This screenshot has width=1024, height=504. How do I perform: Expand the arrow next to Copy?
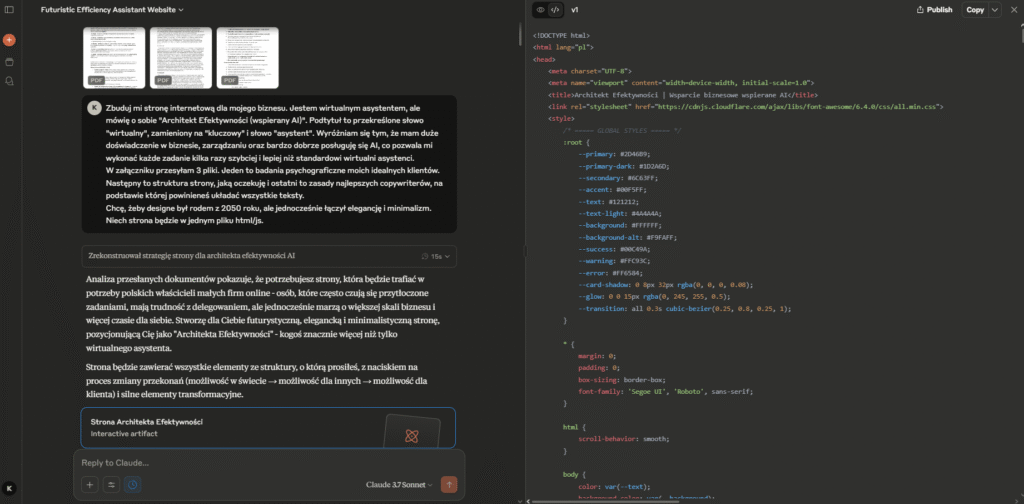coord(994,10)
